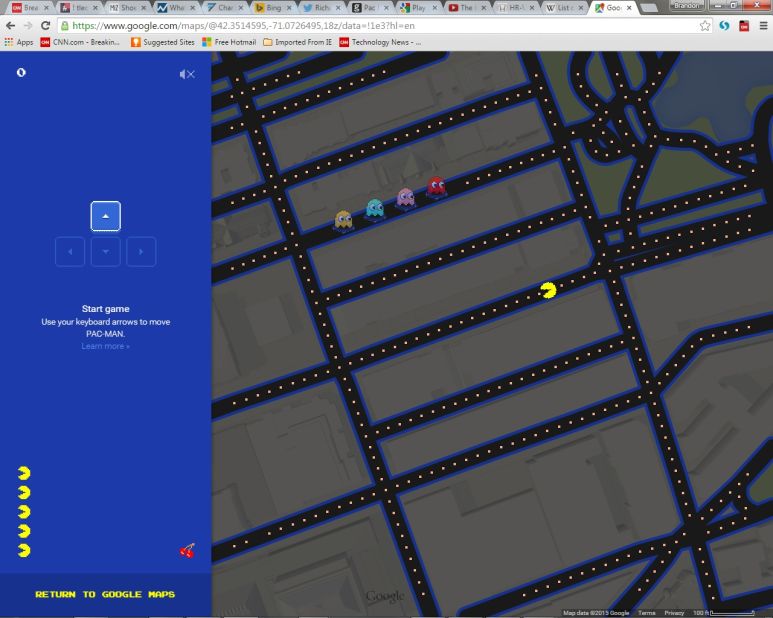The height and width of the screenshot is (618, 773).
Task: Switch to the YouTube The tab
Action: [x=466, y=7]
